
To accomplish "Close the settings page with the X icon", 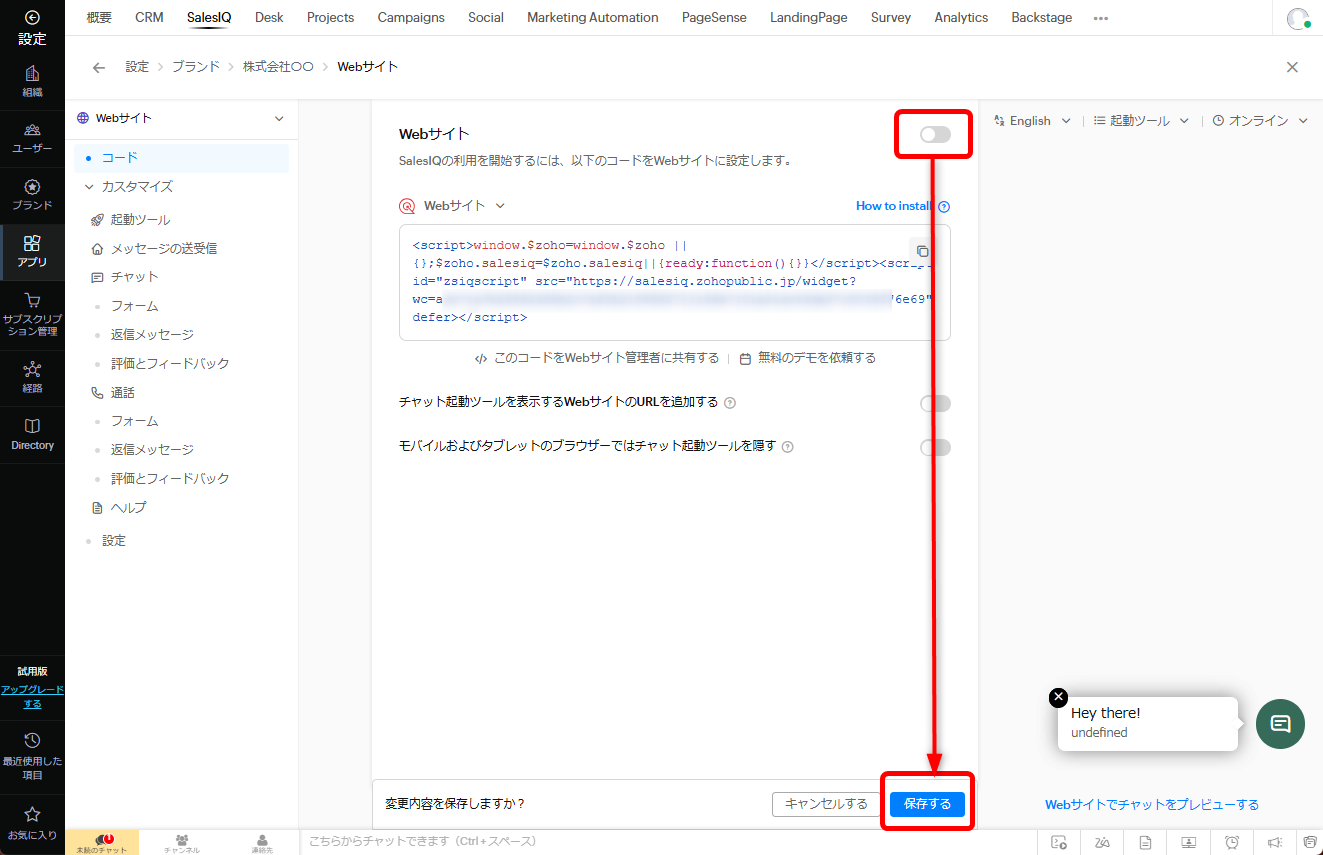I will tap(1292, 67).
